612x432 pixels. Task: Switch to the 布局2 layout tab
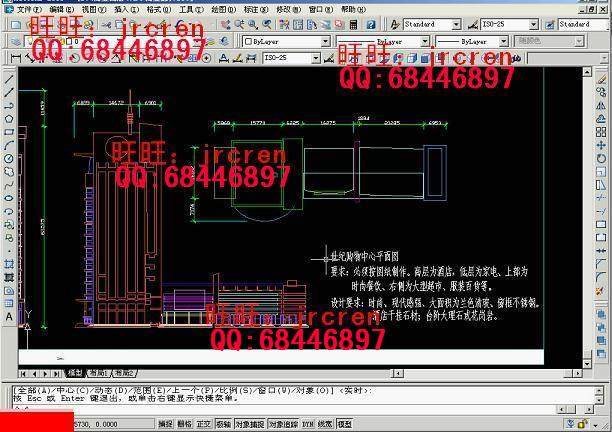point(125,373)
